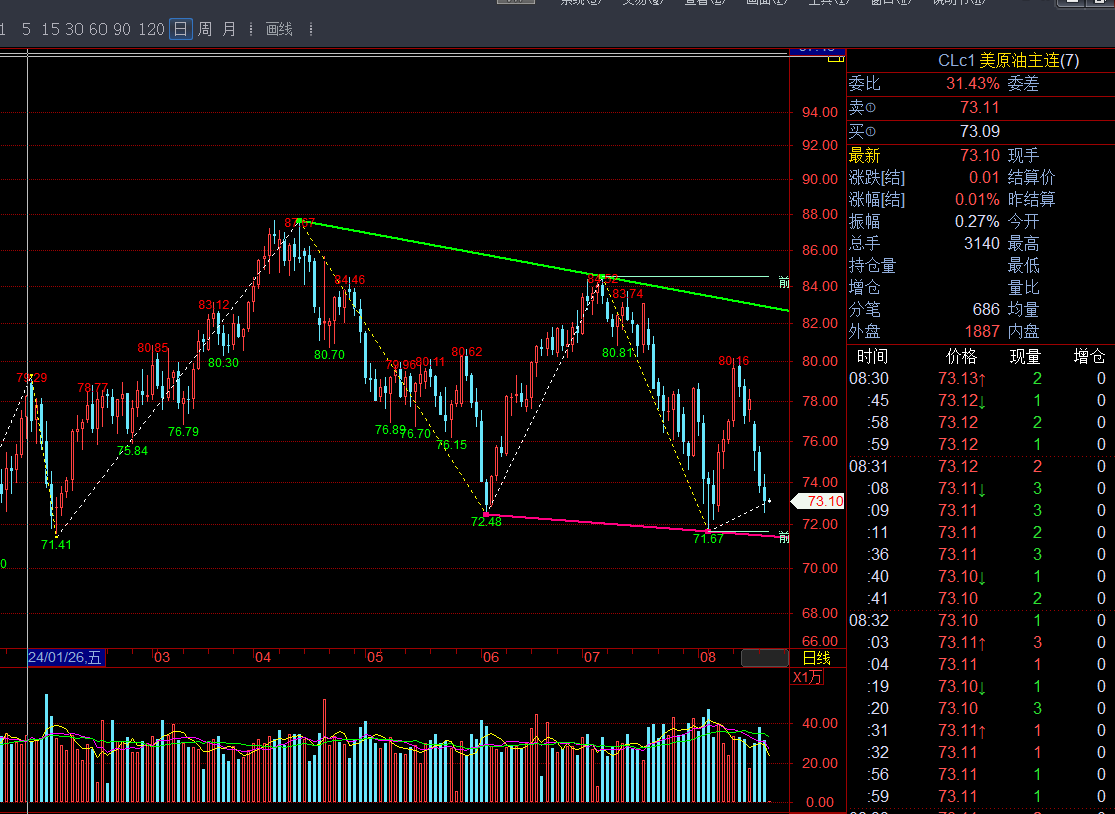Click the 72.48 low price label
This screenshot has height=814, width=1115.
486,522
